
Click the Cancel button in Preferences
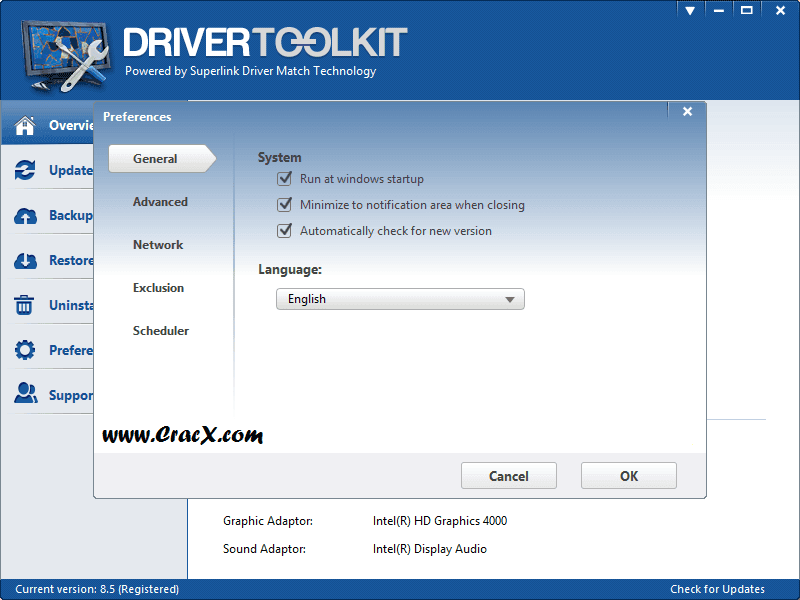[x=509, y=476]
